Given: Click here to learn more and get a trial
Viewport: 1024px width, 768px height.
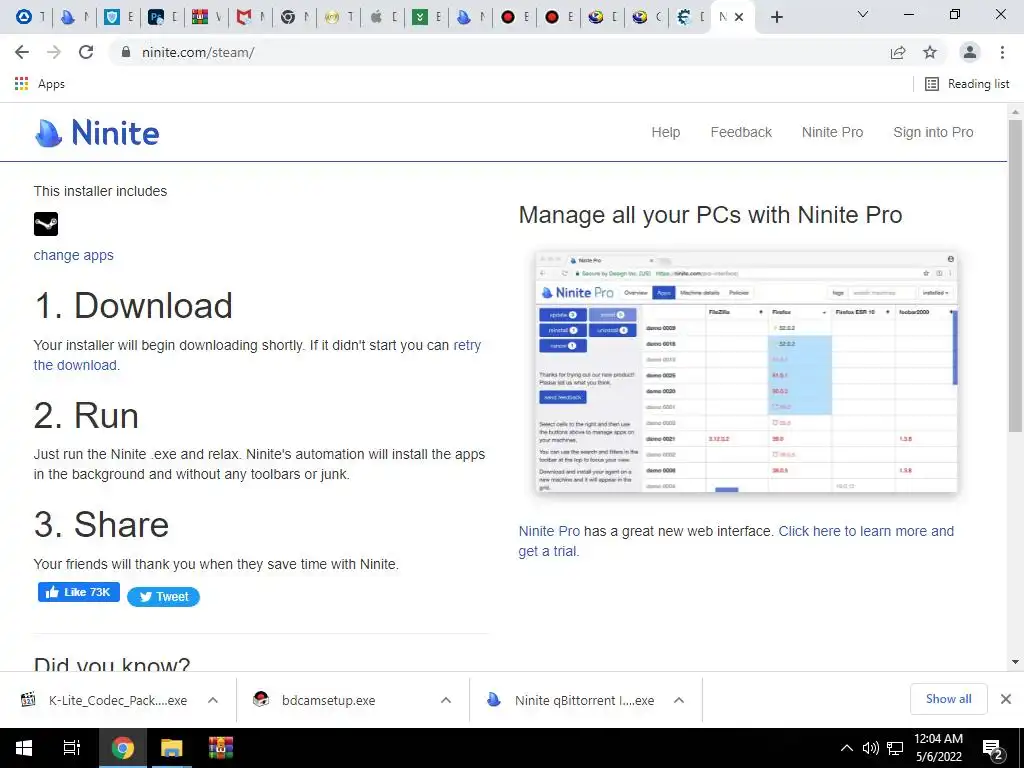Looking at the screenshot, I should pos(736,541).
